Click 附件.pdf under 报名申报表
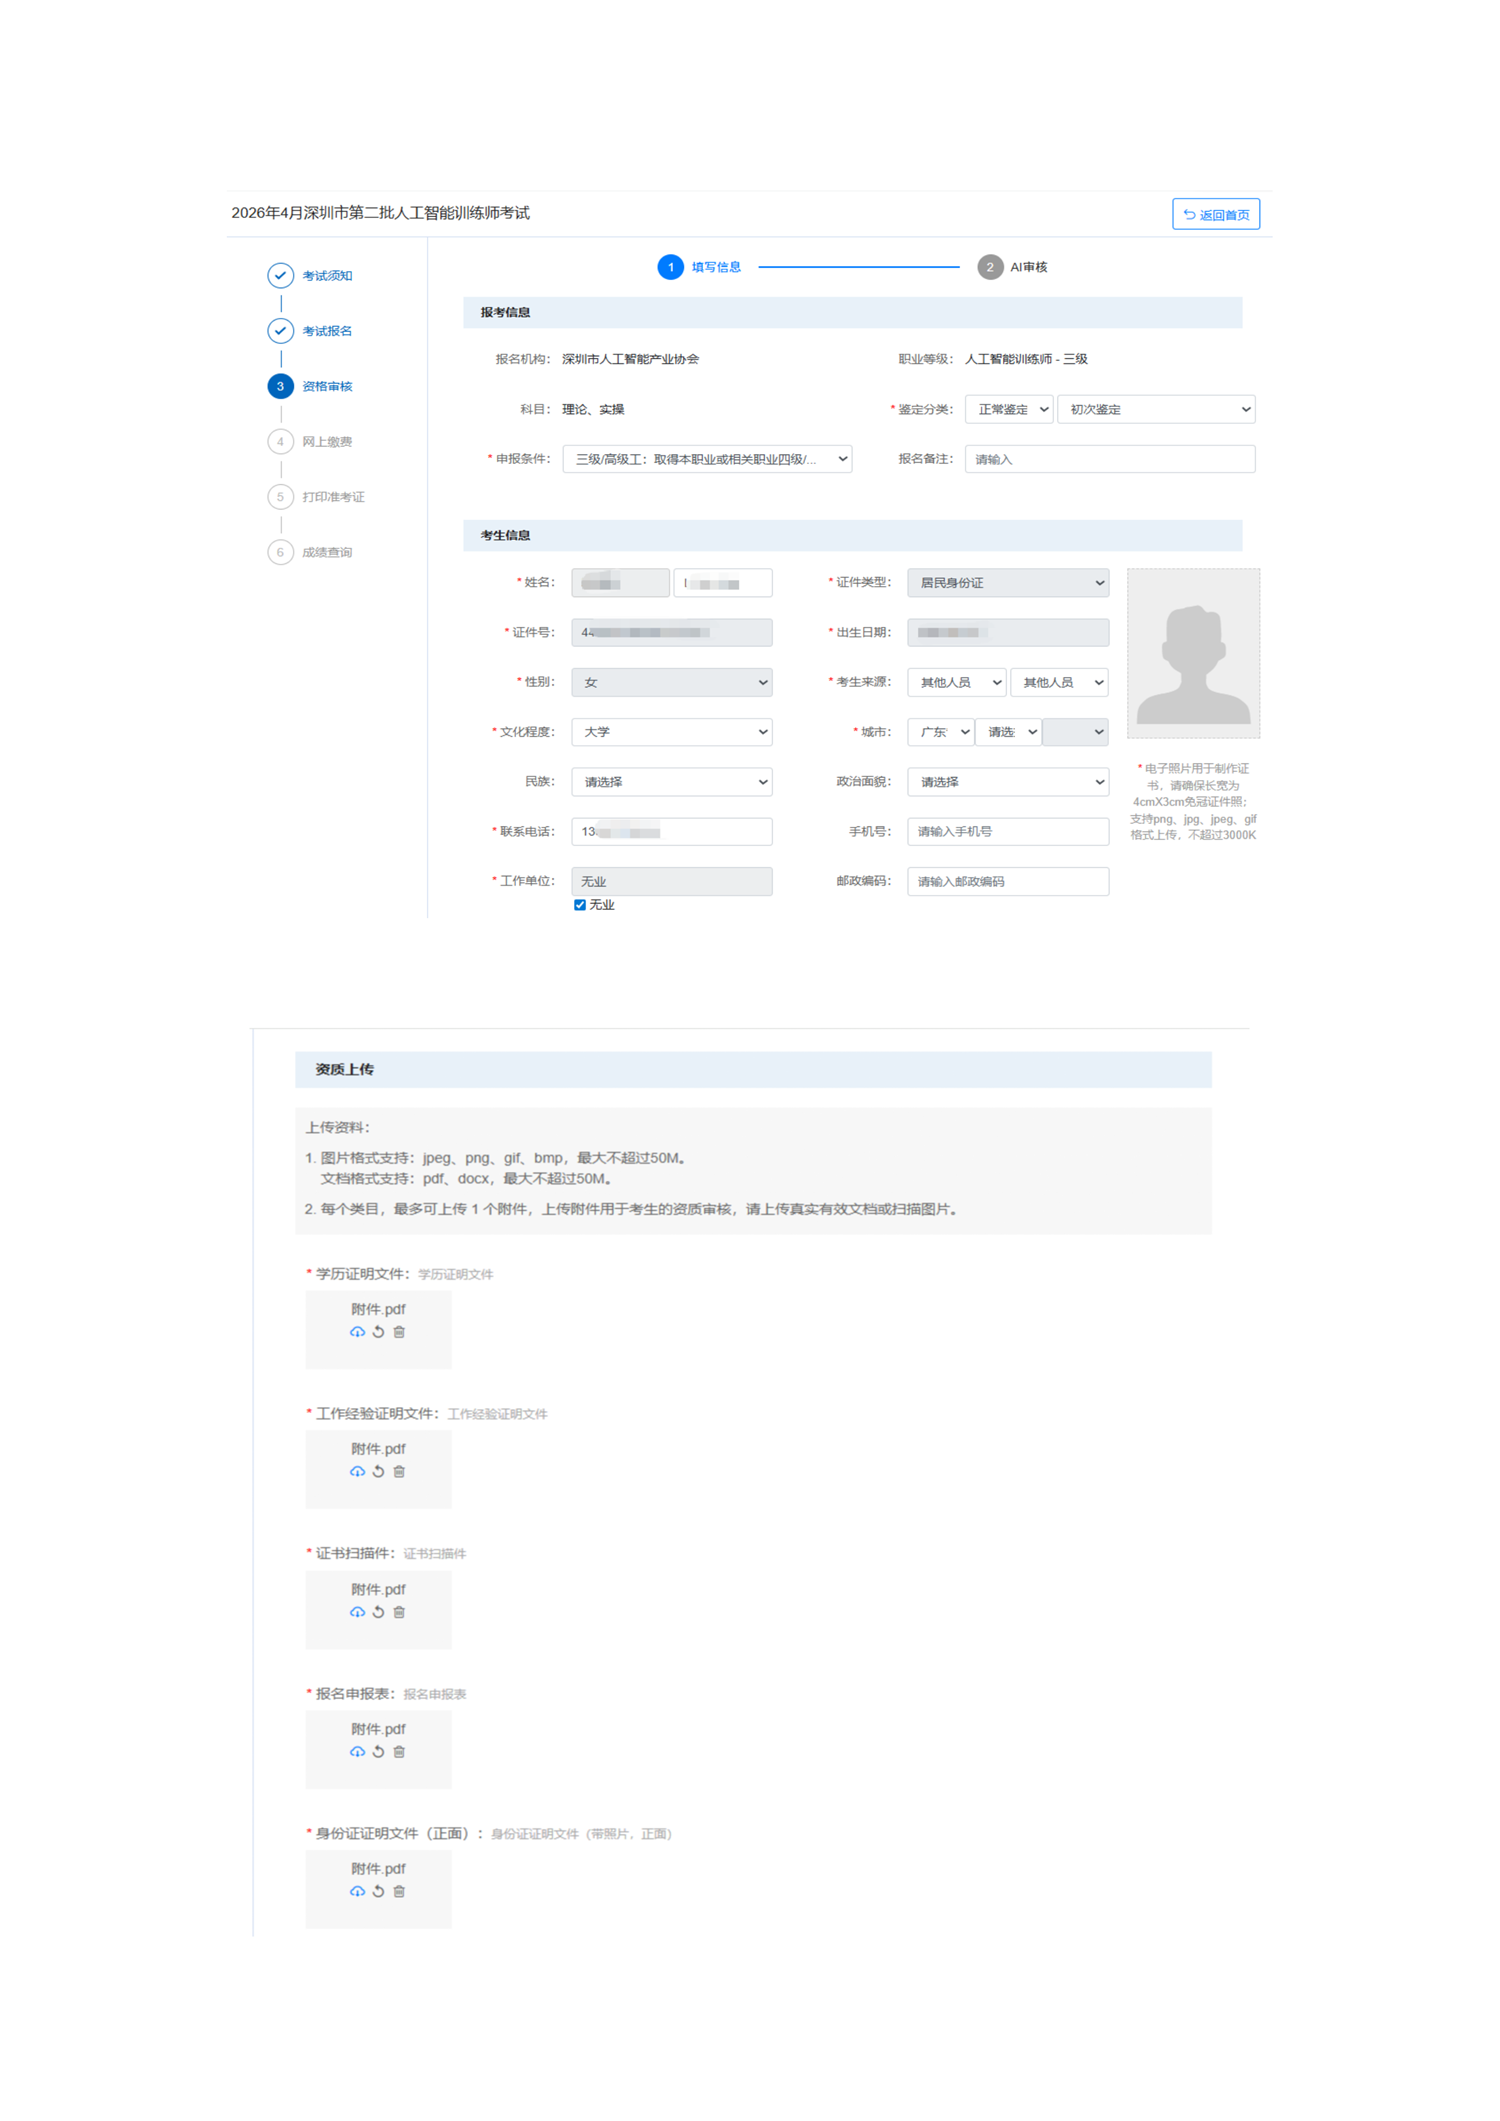Screen dimensions: 1500x2121 pos(378,1729)
